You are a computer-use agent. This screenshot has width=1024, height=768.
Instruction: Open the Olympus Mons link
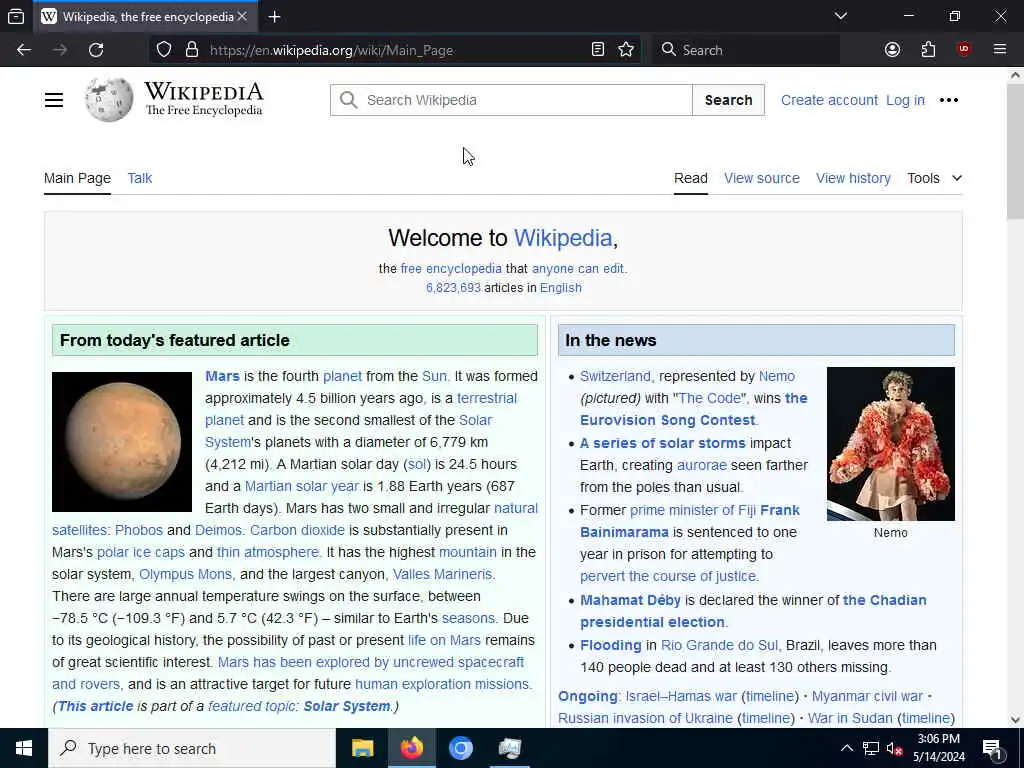click(x=185, y=574)
